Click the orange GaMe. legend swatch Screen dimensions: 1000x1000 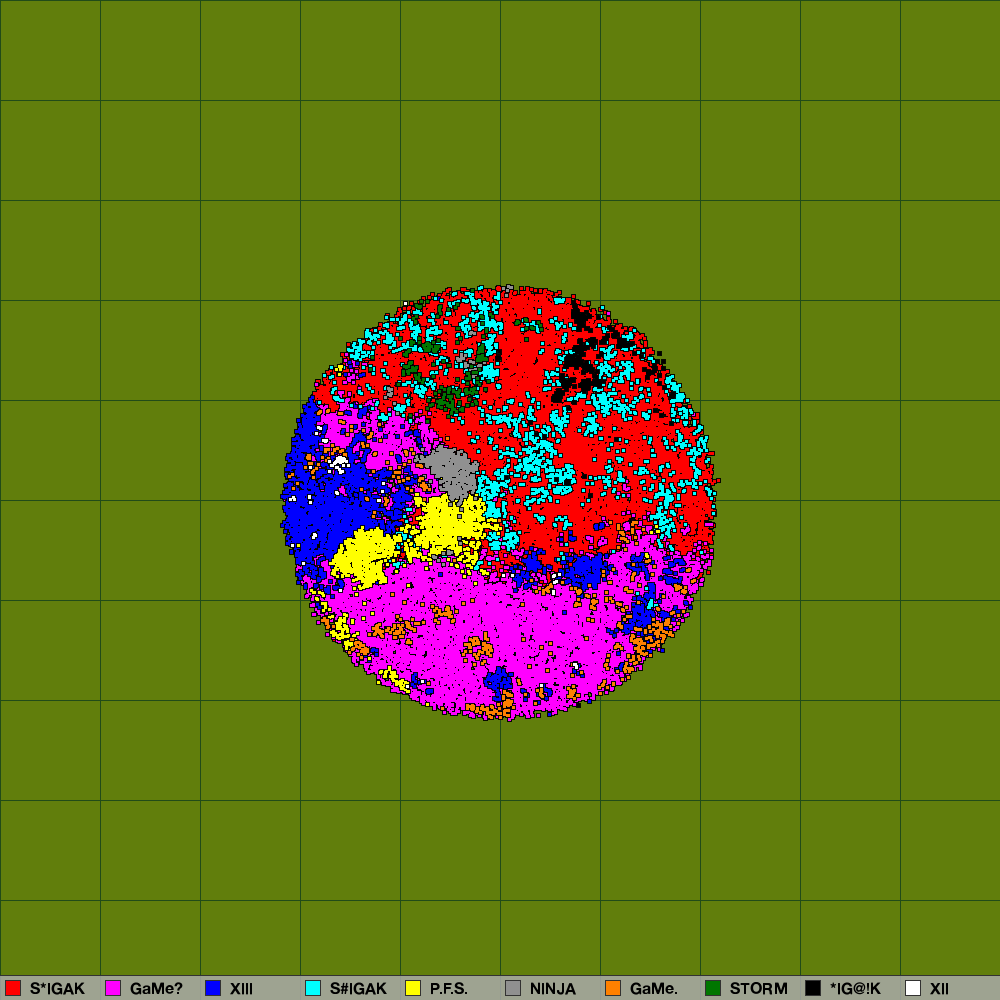coord(613,988)
